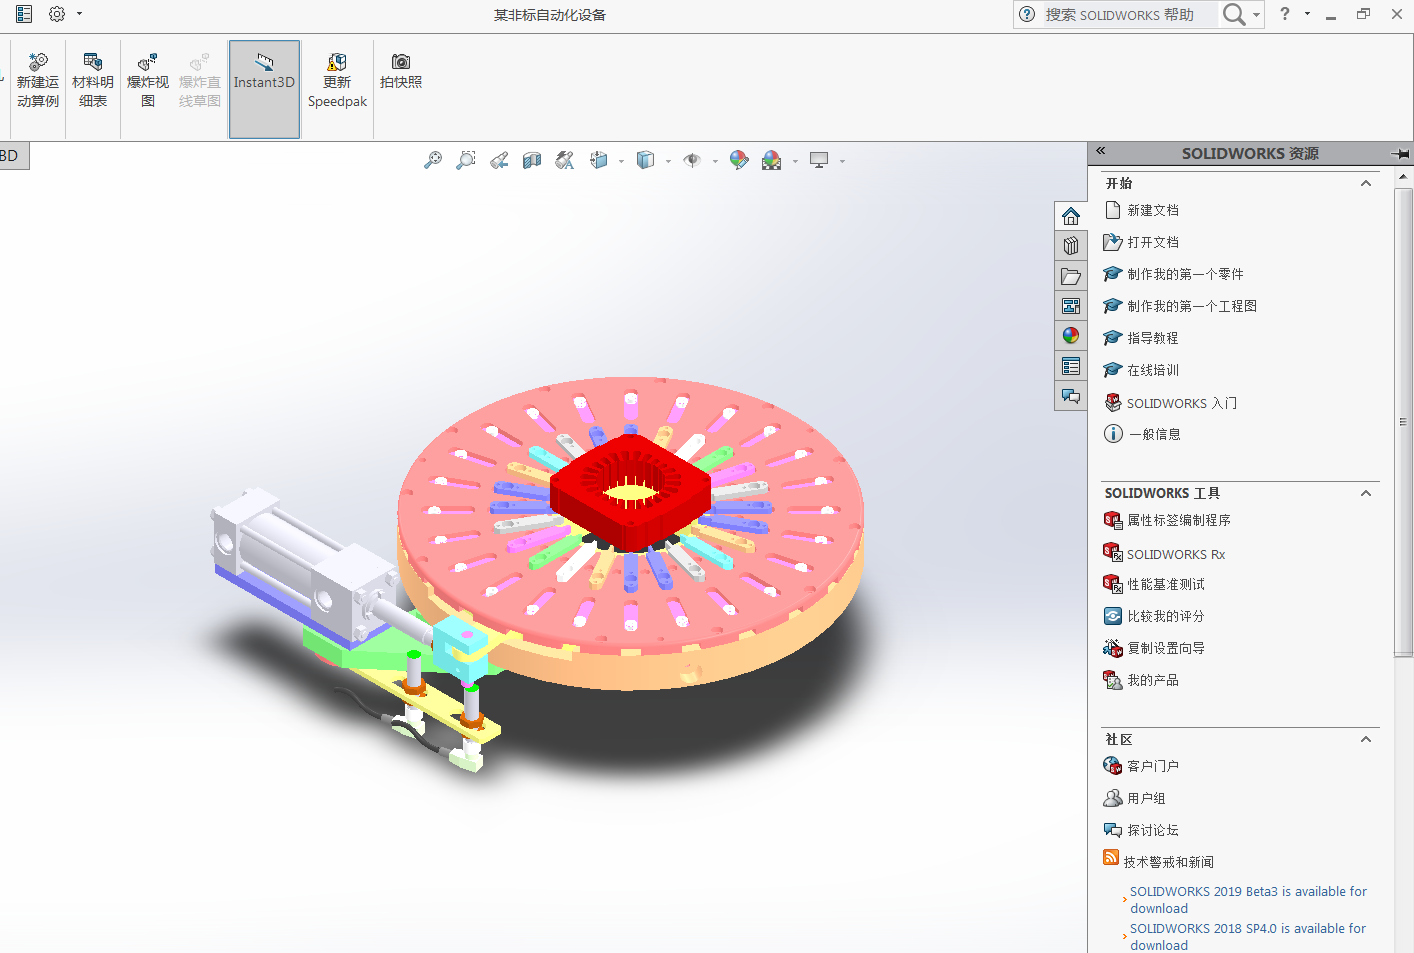Click the Display Style icon
The height and width of the screenshot is (953, 1414).
646,160
